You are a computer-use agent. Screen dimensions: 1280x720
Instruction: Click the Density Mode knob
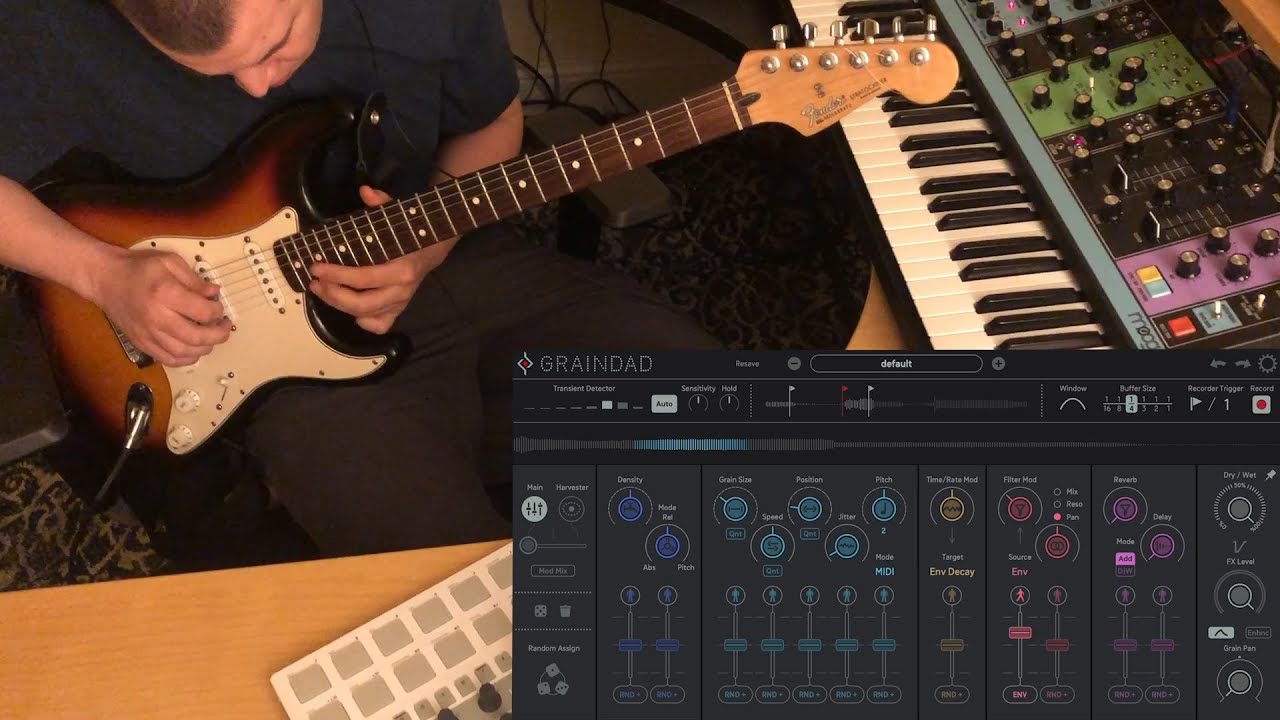[x=668, y=545]
